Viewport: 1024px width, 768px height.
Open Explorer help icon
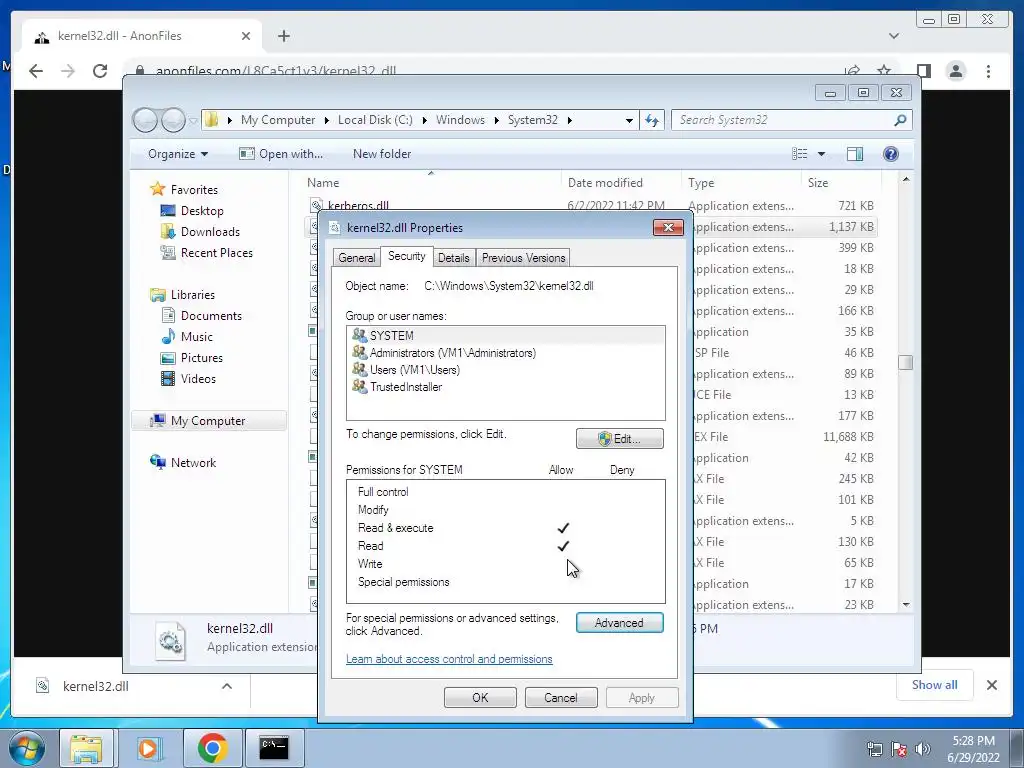(891, 153)
